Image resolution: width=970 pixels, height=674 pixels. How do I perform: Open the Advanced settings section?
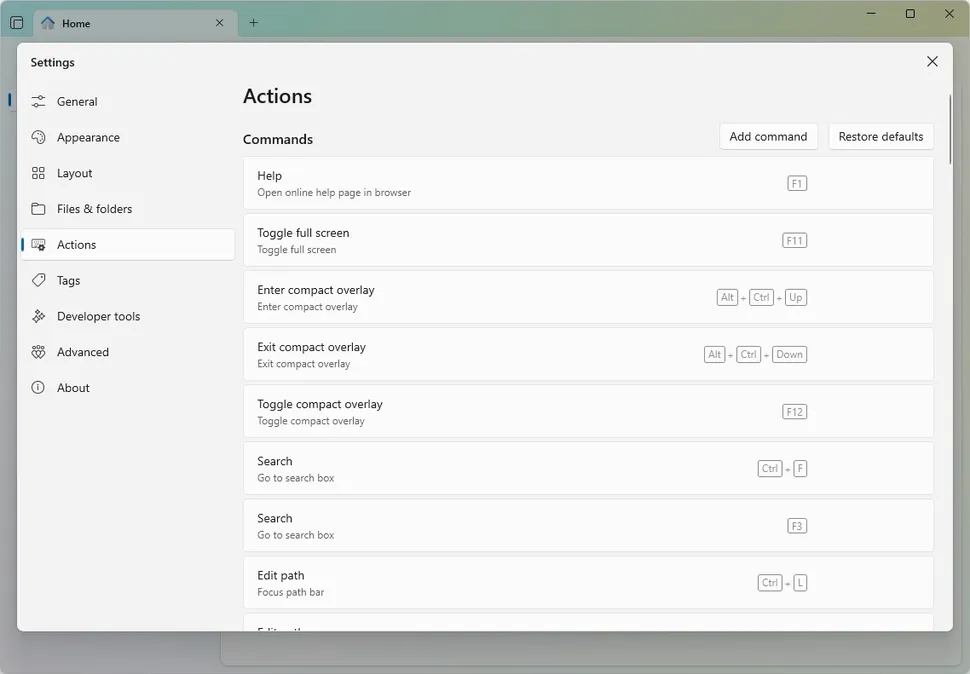pos(80,351)
